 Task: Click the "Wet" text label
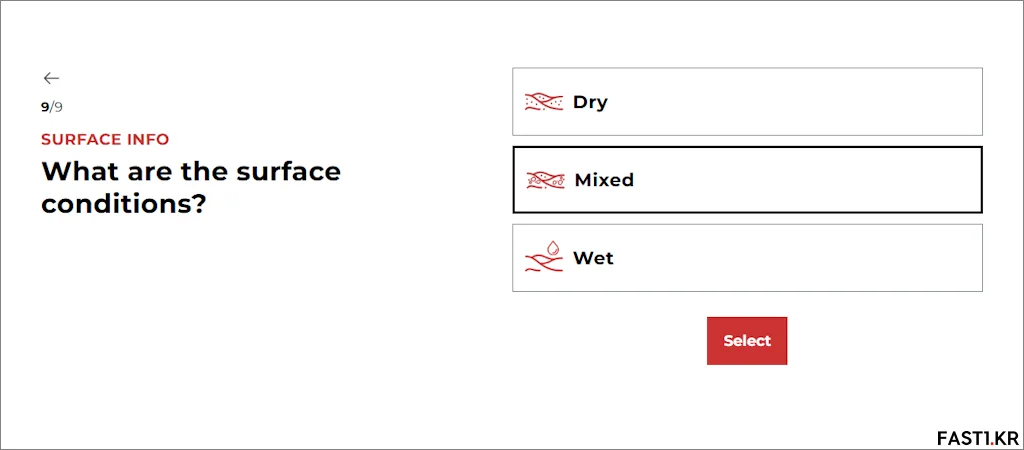(593, 258)
